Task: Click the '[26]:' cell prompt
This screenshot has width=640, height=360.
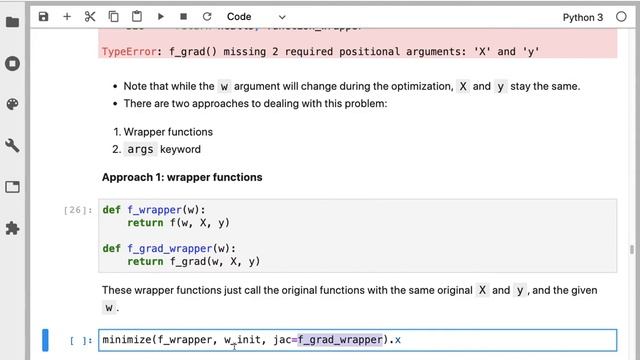Action: (78, 210)
